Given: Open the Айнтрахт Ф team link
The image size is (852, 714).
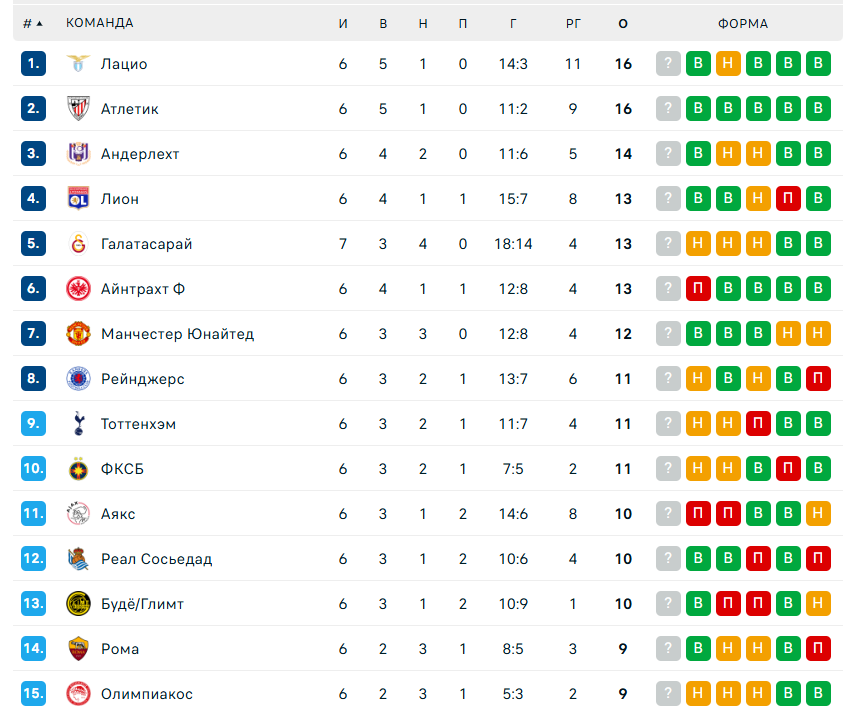Looking at the screenshot, I should (x=143, y=289).
